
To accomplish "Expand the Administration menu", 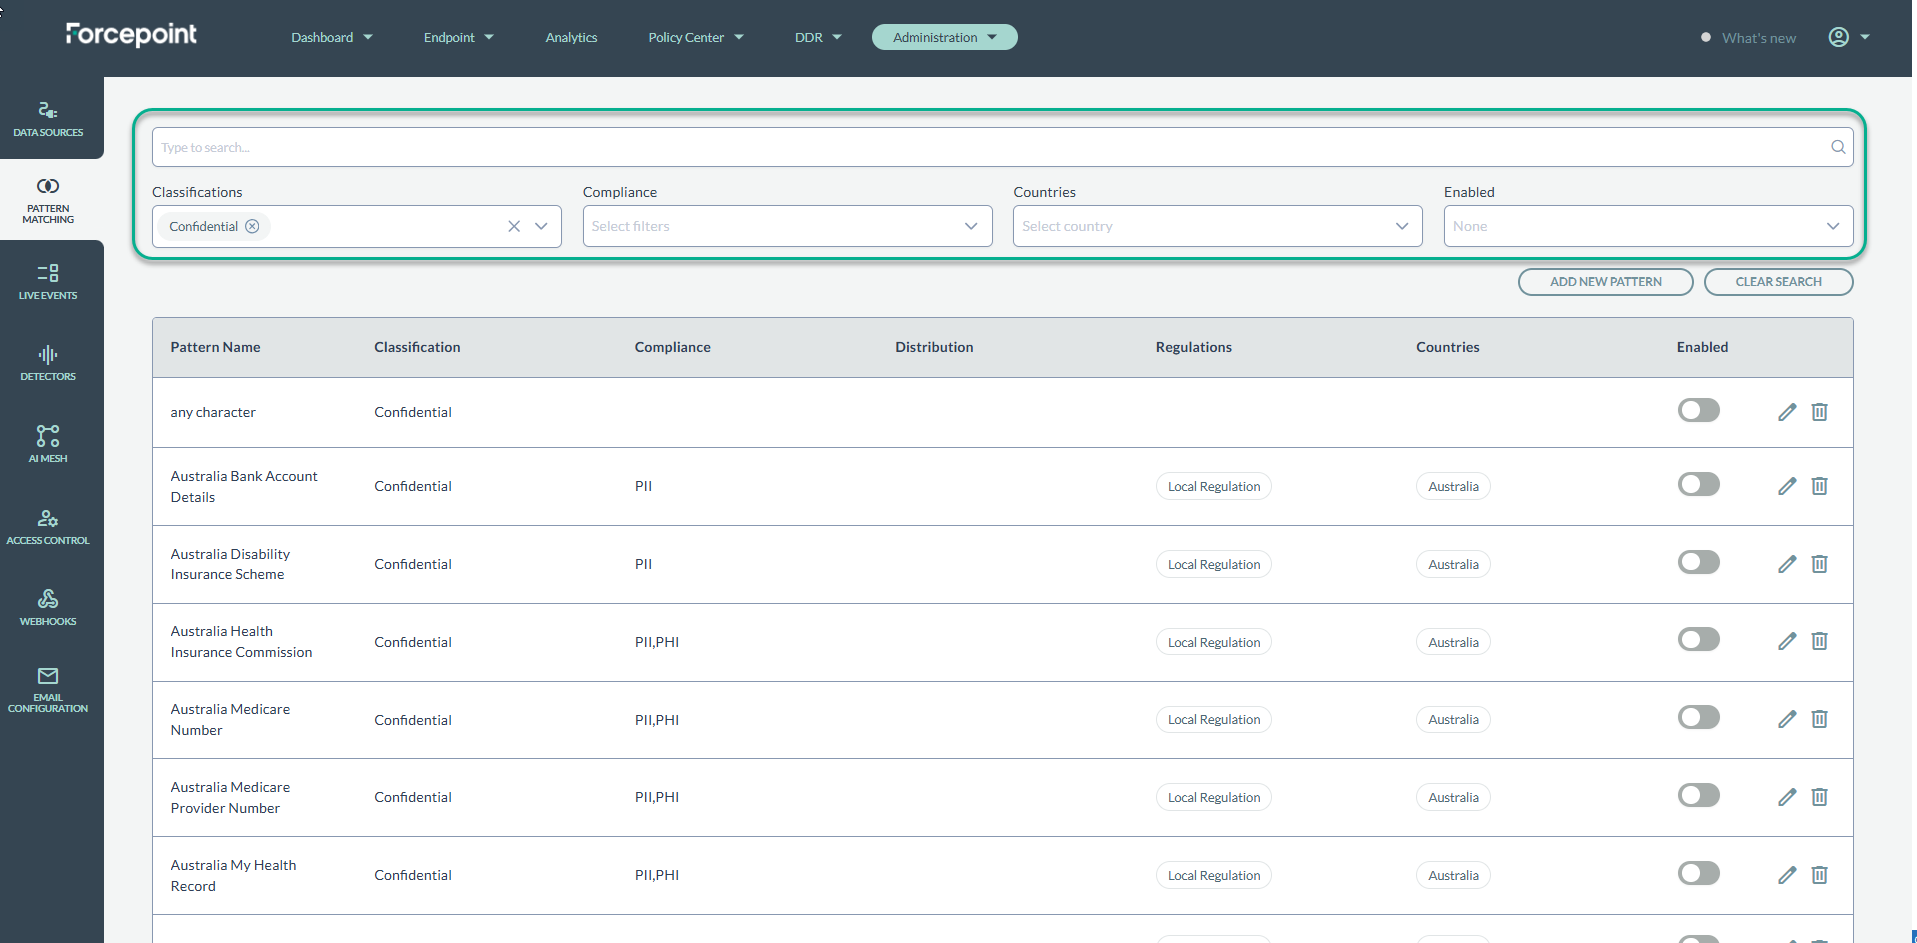I will coord(945,37).
